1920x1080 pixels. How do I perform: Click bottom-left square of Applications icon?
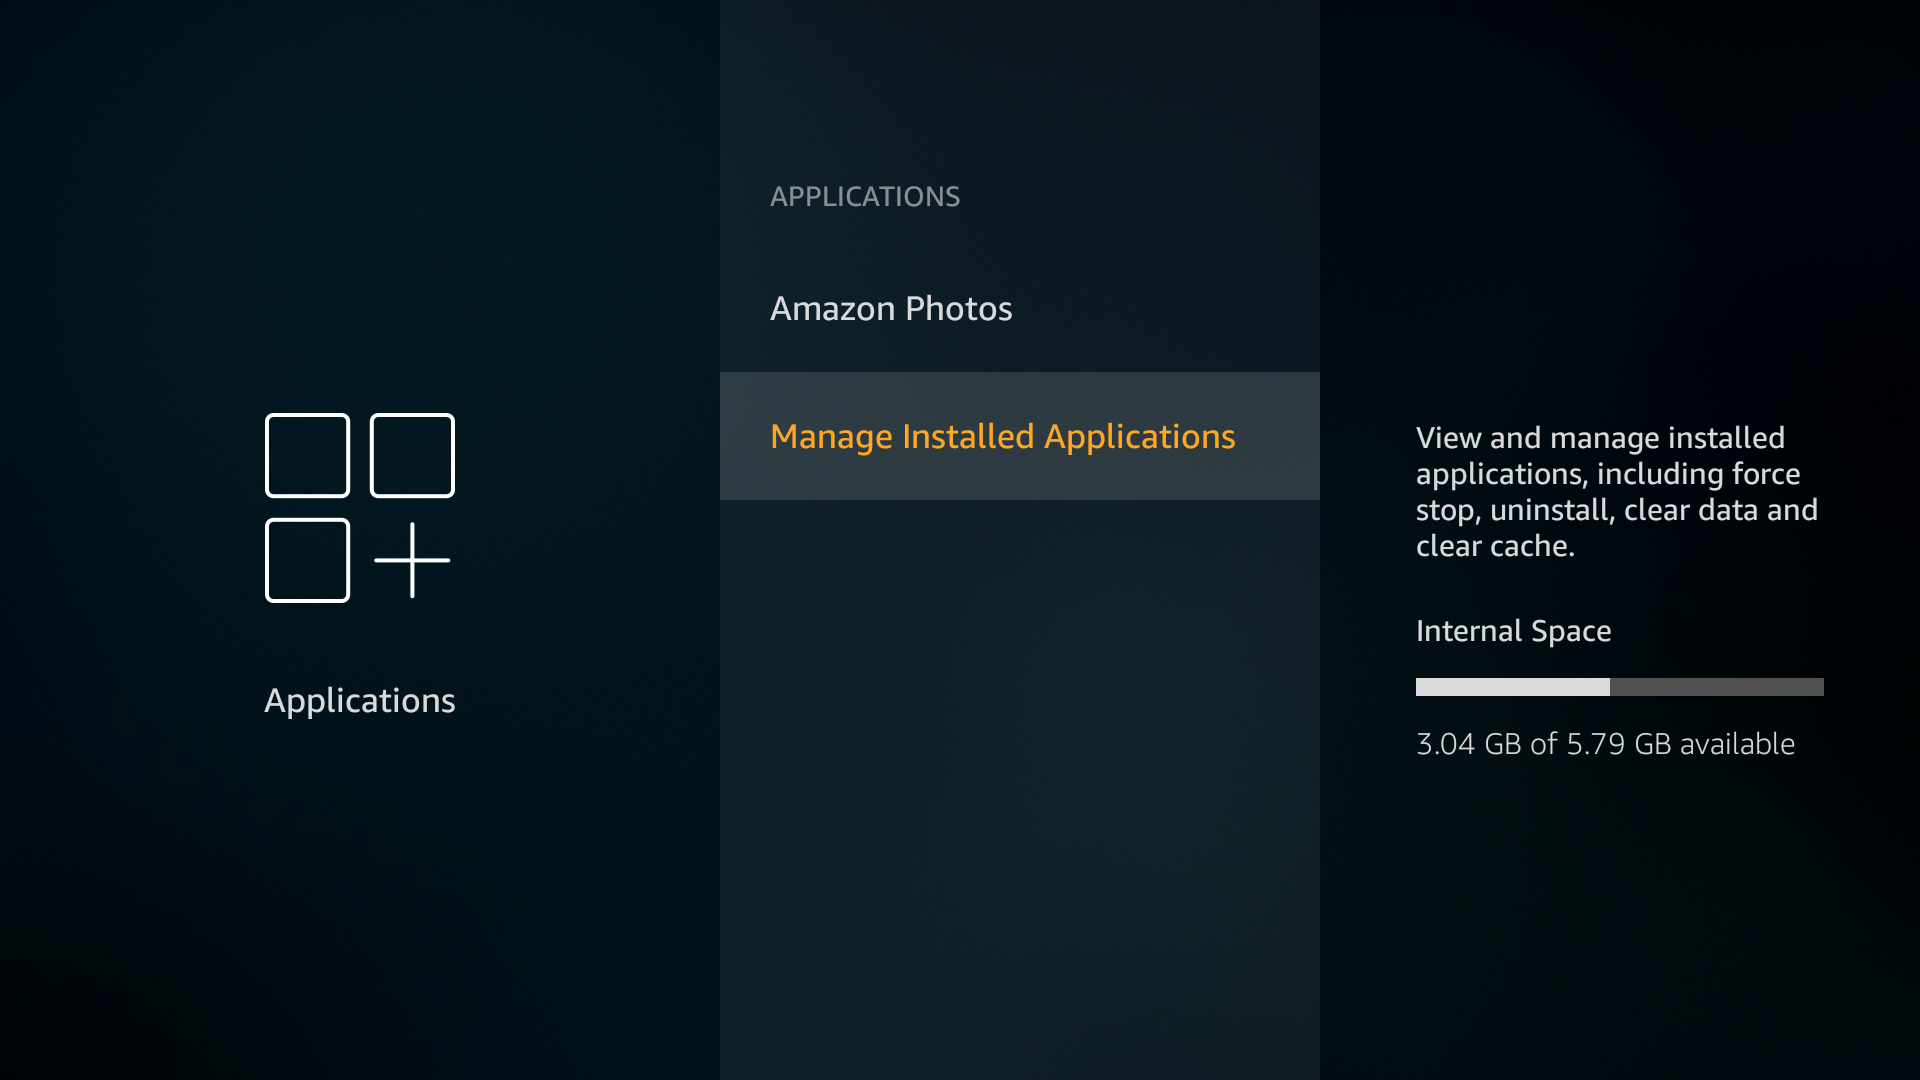tap(307, 560)
